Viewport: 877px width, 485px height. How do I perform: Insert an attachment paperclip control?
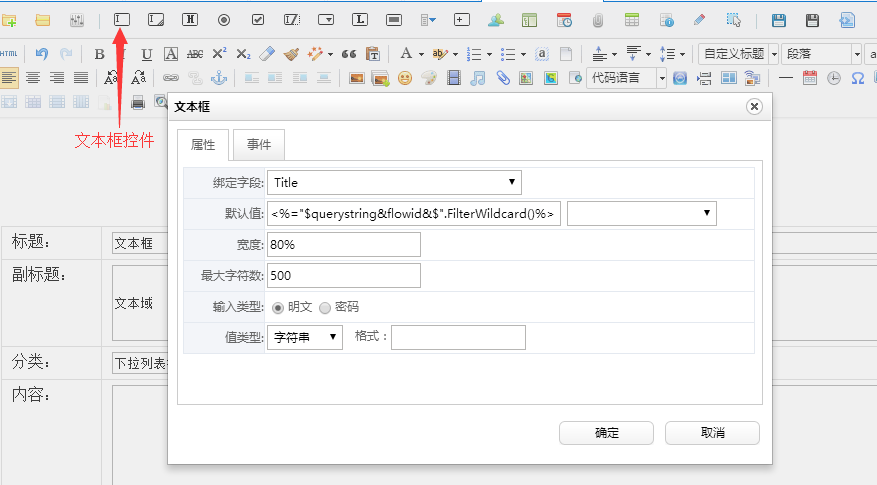click(598, 21)
